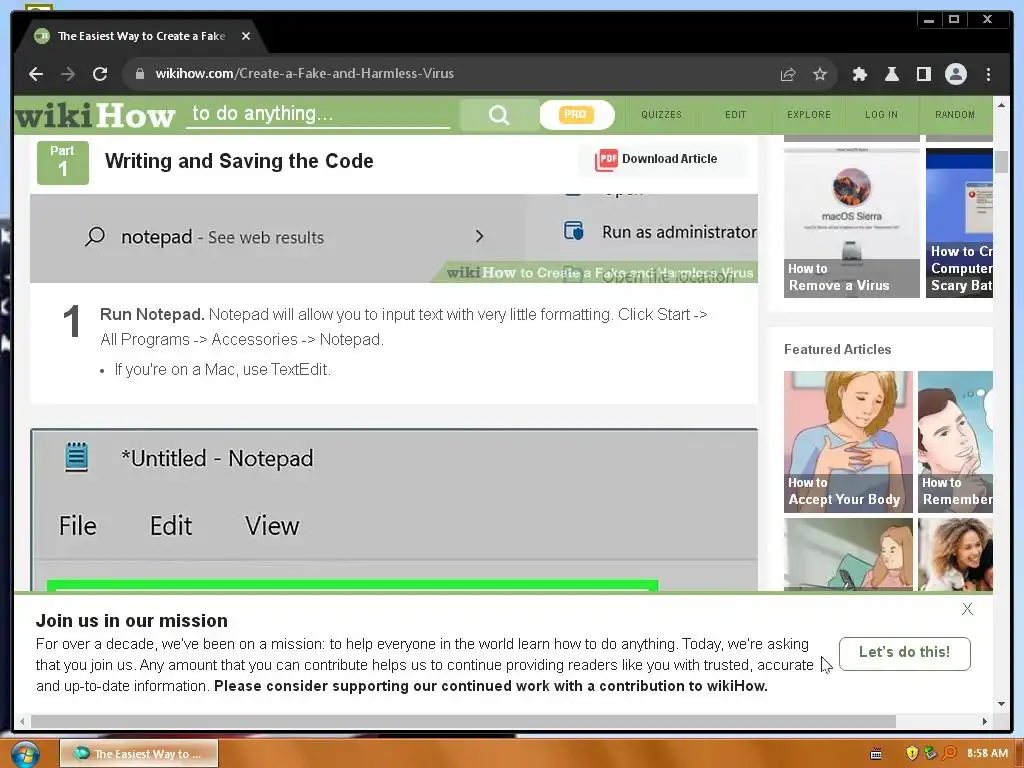Open 'How to Create Computer Scary Bat' thumbnail
The height and width of the screenshot is (768, 1024).
click(959, 223)
